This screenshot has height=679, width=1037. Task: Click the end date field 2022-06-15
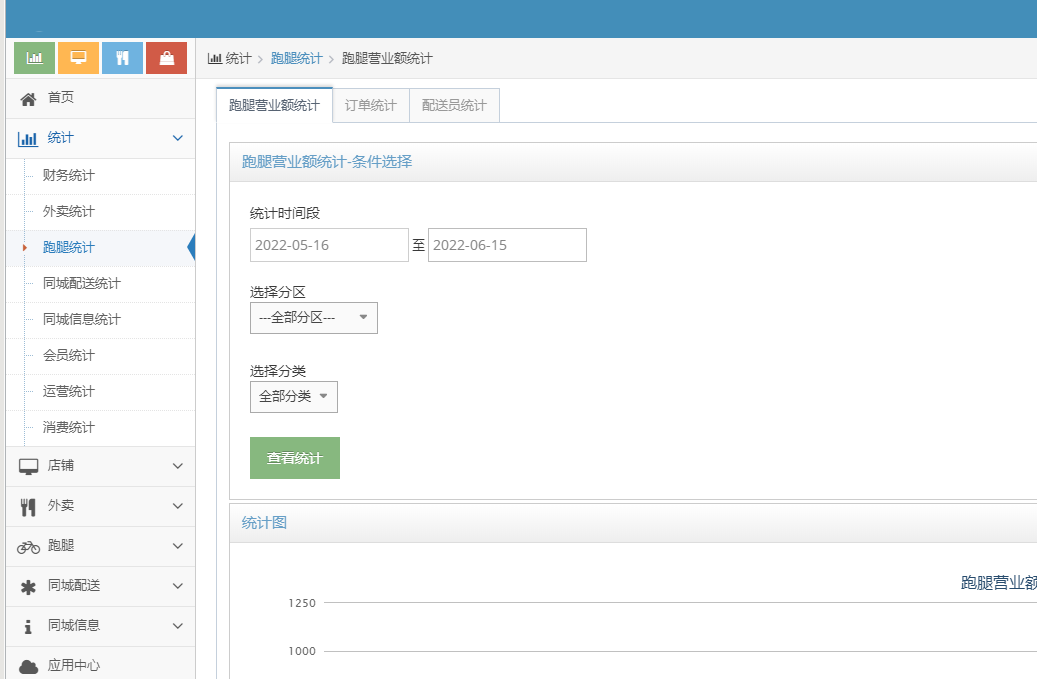(x=507, y=245)
